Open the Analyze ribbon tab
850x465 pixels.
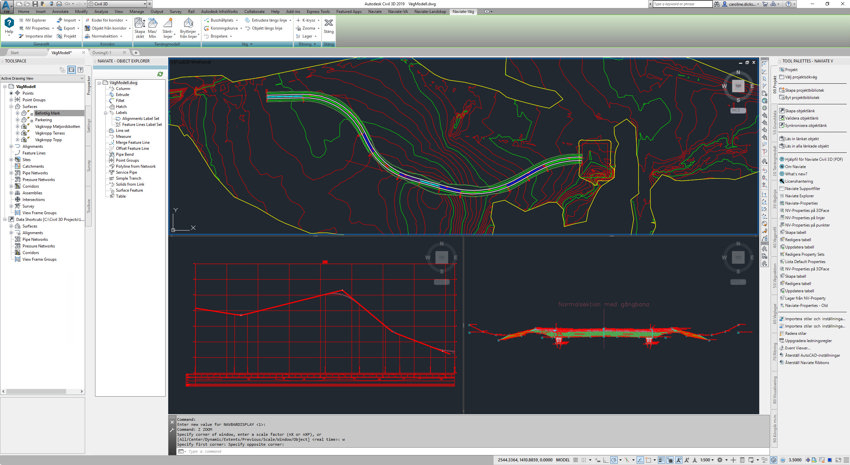pos(101,11)
